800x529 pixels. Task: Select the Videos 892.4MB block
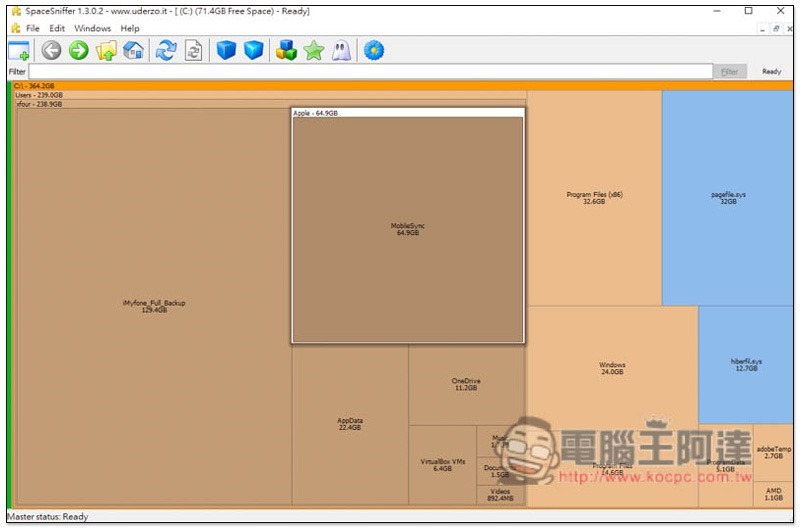pos(500,495)
